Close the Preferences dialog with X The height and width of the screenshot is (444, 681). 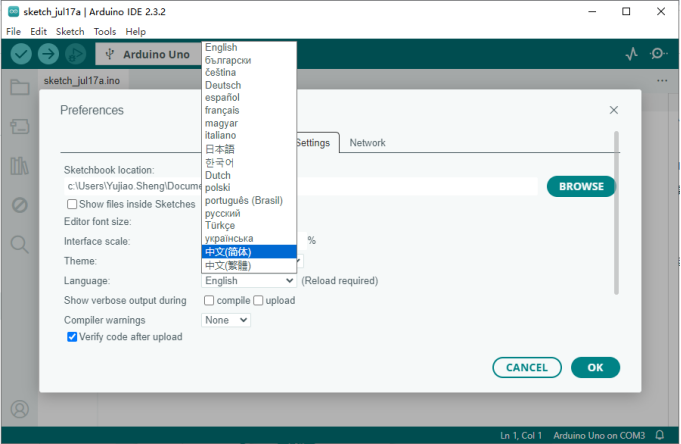pyautogui.click(x=614, y=110)
